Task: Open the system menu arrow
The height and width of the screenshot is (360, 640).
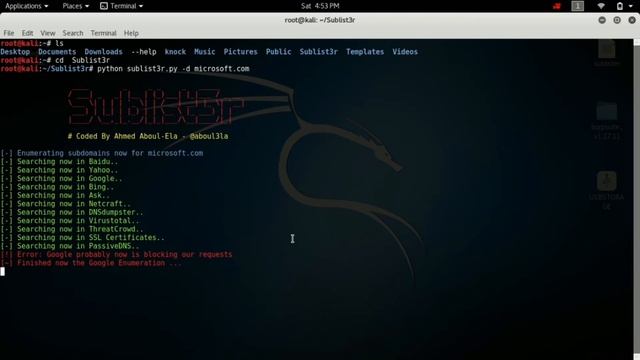Action: [x=630, y=6]
